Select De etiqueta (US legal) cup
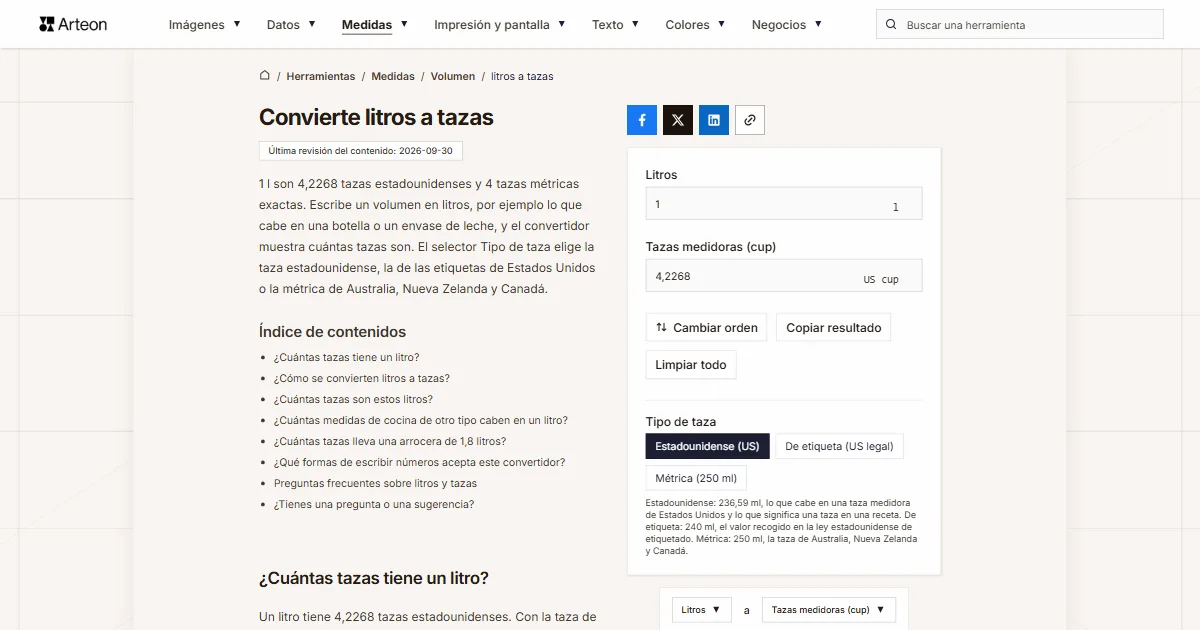The image size is (1200, 630). (x=839, y=446)
